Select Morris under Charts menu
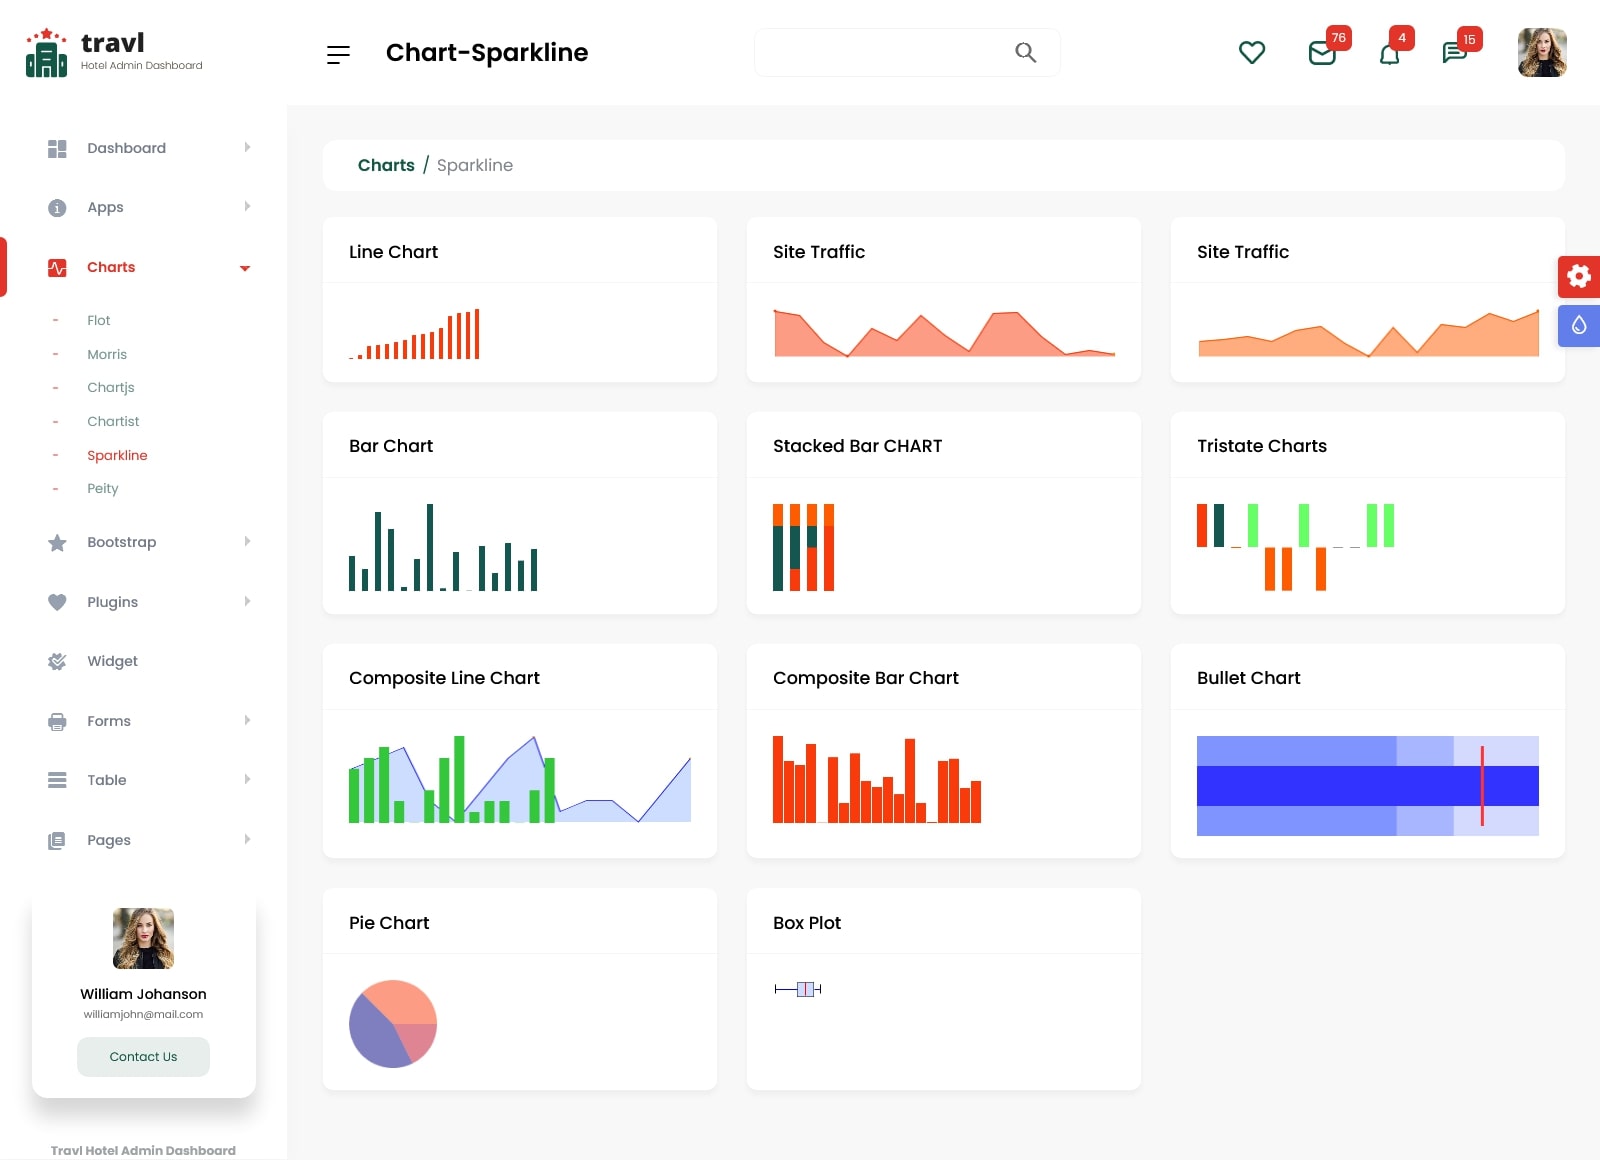Image resolution: width=1600 pixels, height=1160 pixels. click(x=107, y=354)
